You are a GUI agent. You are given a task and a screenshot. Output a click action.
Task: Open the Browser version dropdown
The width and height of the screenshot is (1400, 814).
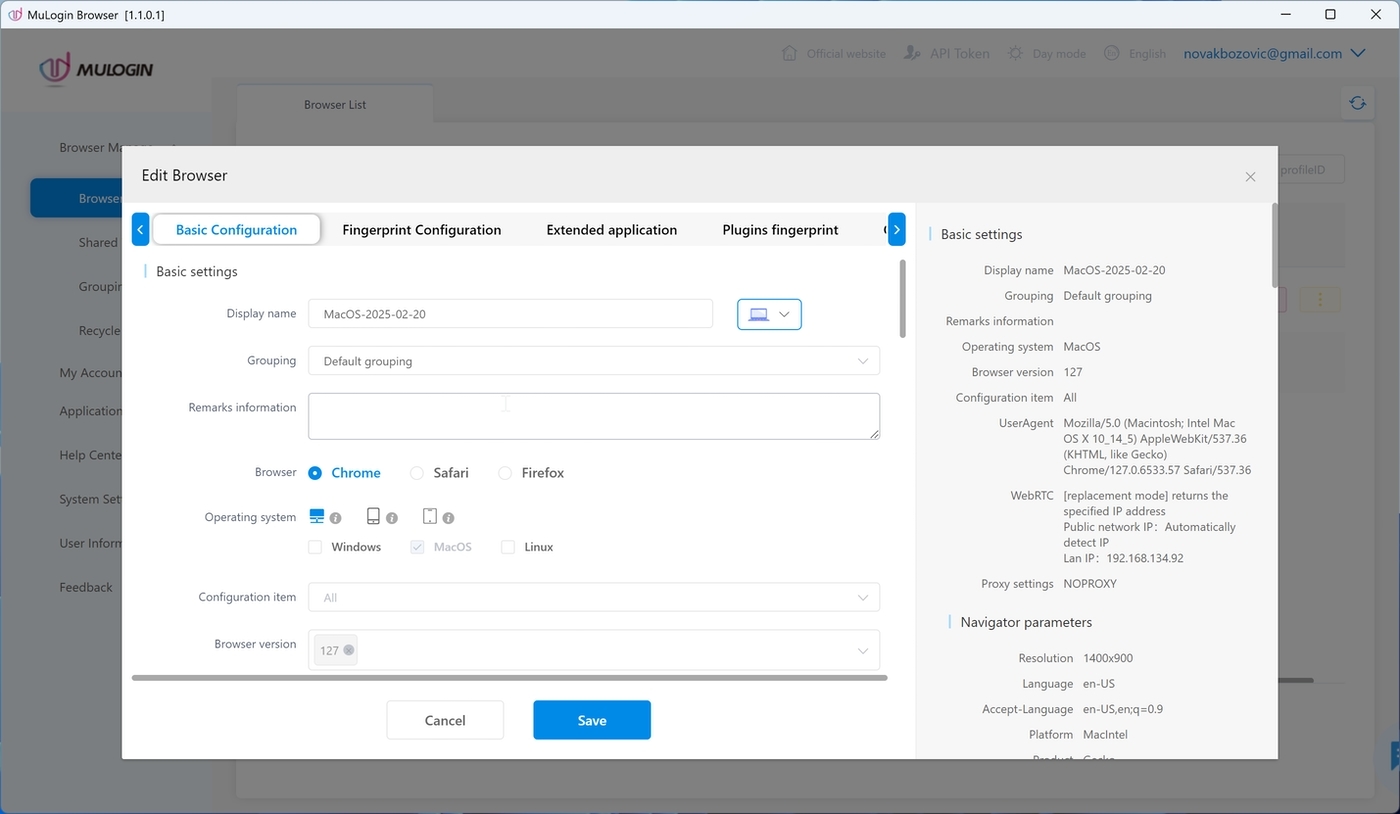[x=594, y=650]
